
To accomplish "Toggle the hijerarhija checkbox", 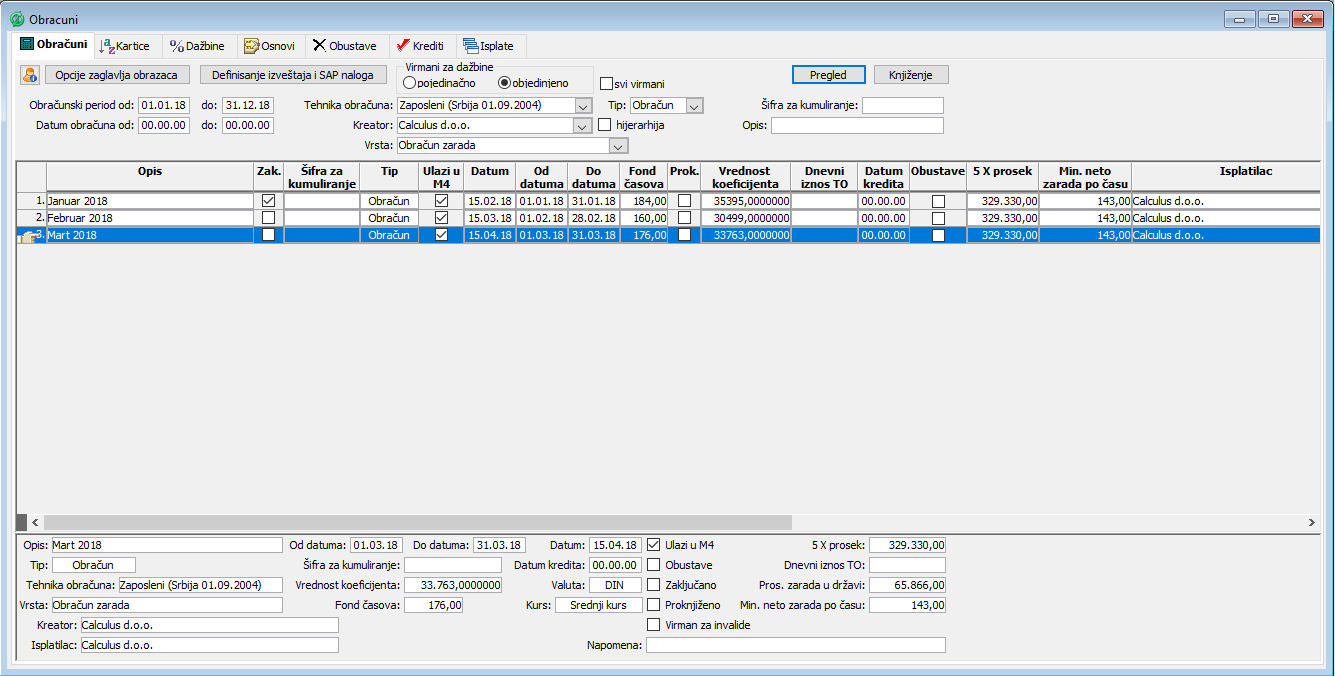I will [605, 125].
